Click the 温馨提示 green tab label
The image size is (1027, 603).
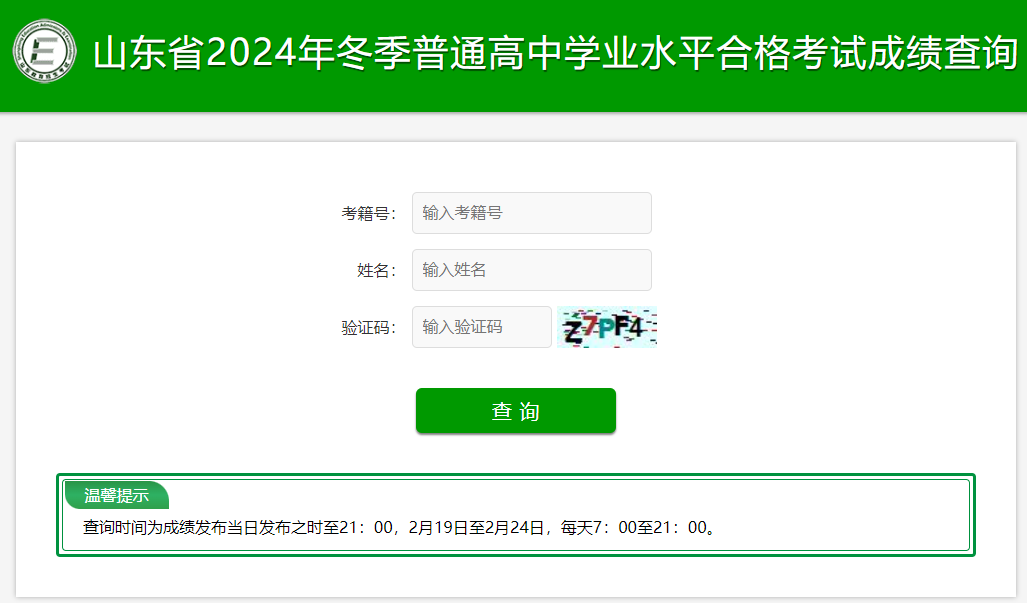(117, 496)
